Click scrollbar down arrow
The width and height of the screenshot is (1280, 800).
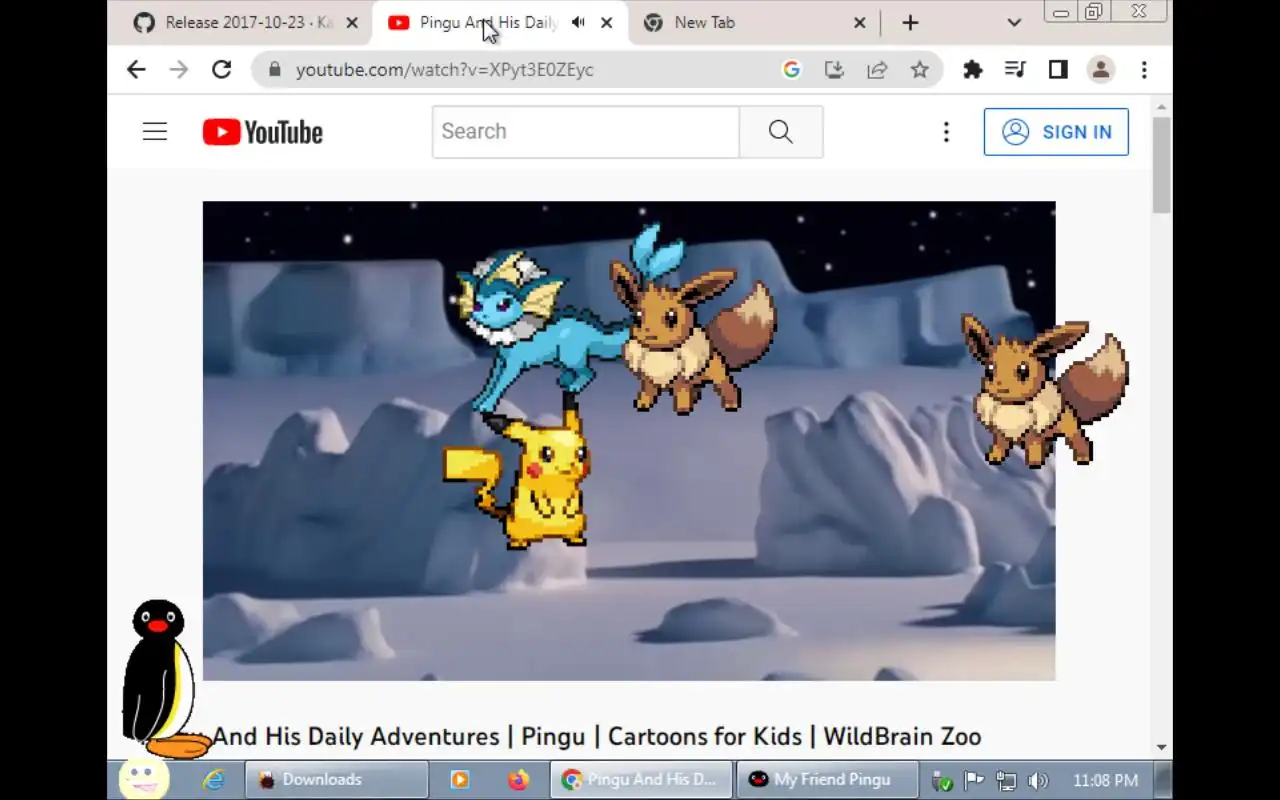coord(1161,747)
